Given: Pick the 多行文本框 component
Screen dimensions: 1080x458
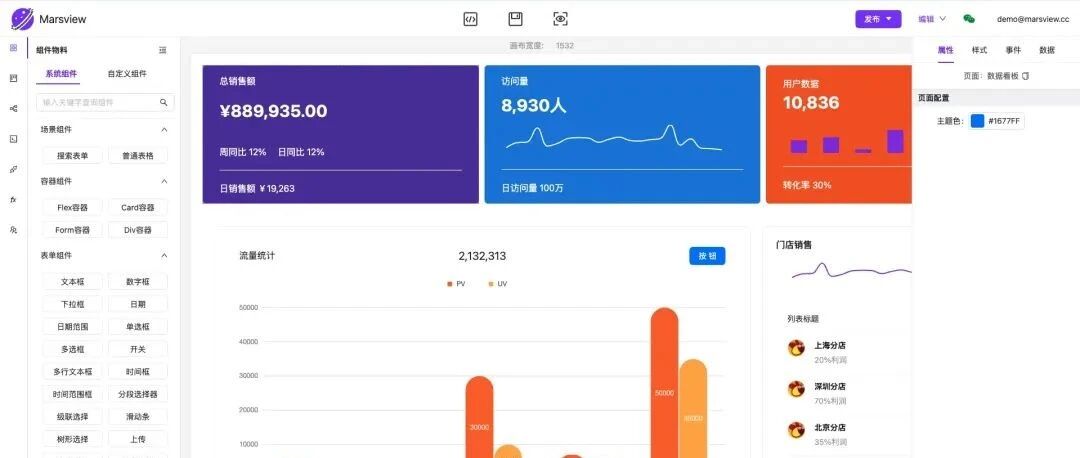Looking at the screenshot, I should (x=72, y=372).
